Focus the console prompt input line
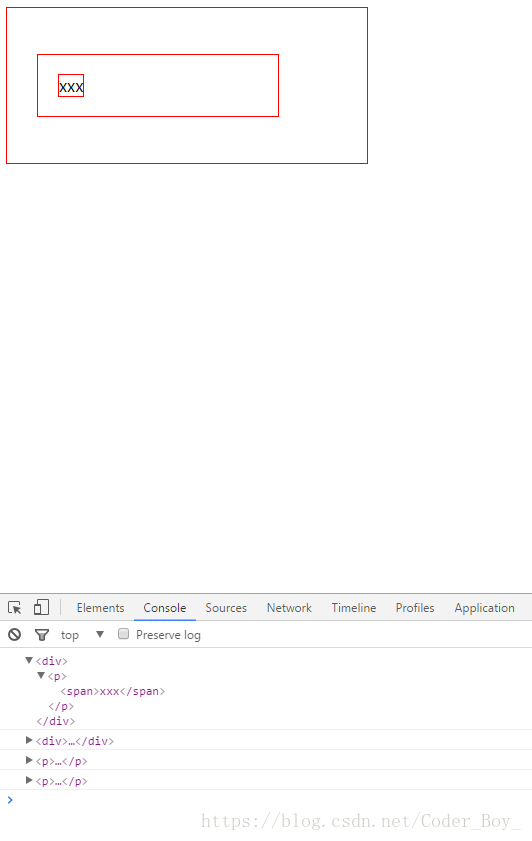532x841 pixels. [266, 800]
